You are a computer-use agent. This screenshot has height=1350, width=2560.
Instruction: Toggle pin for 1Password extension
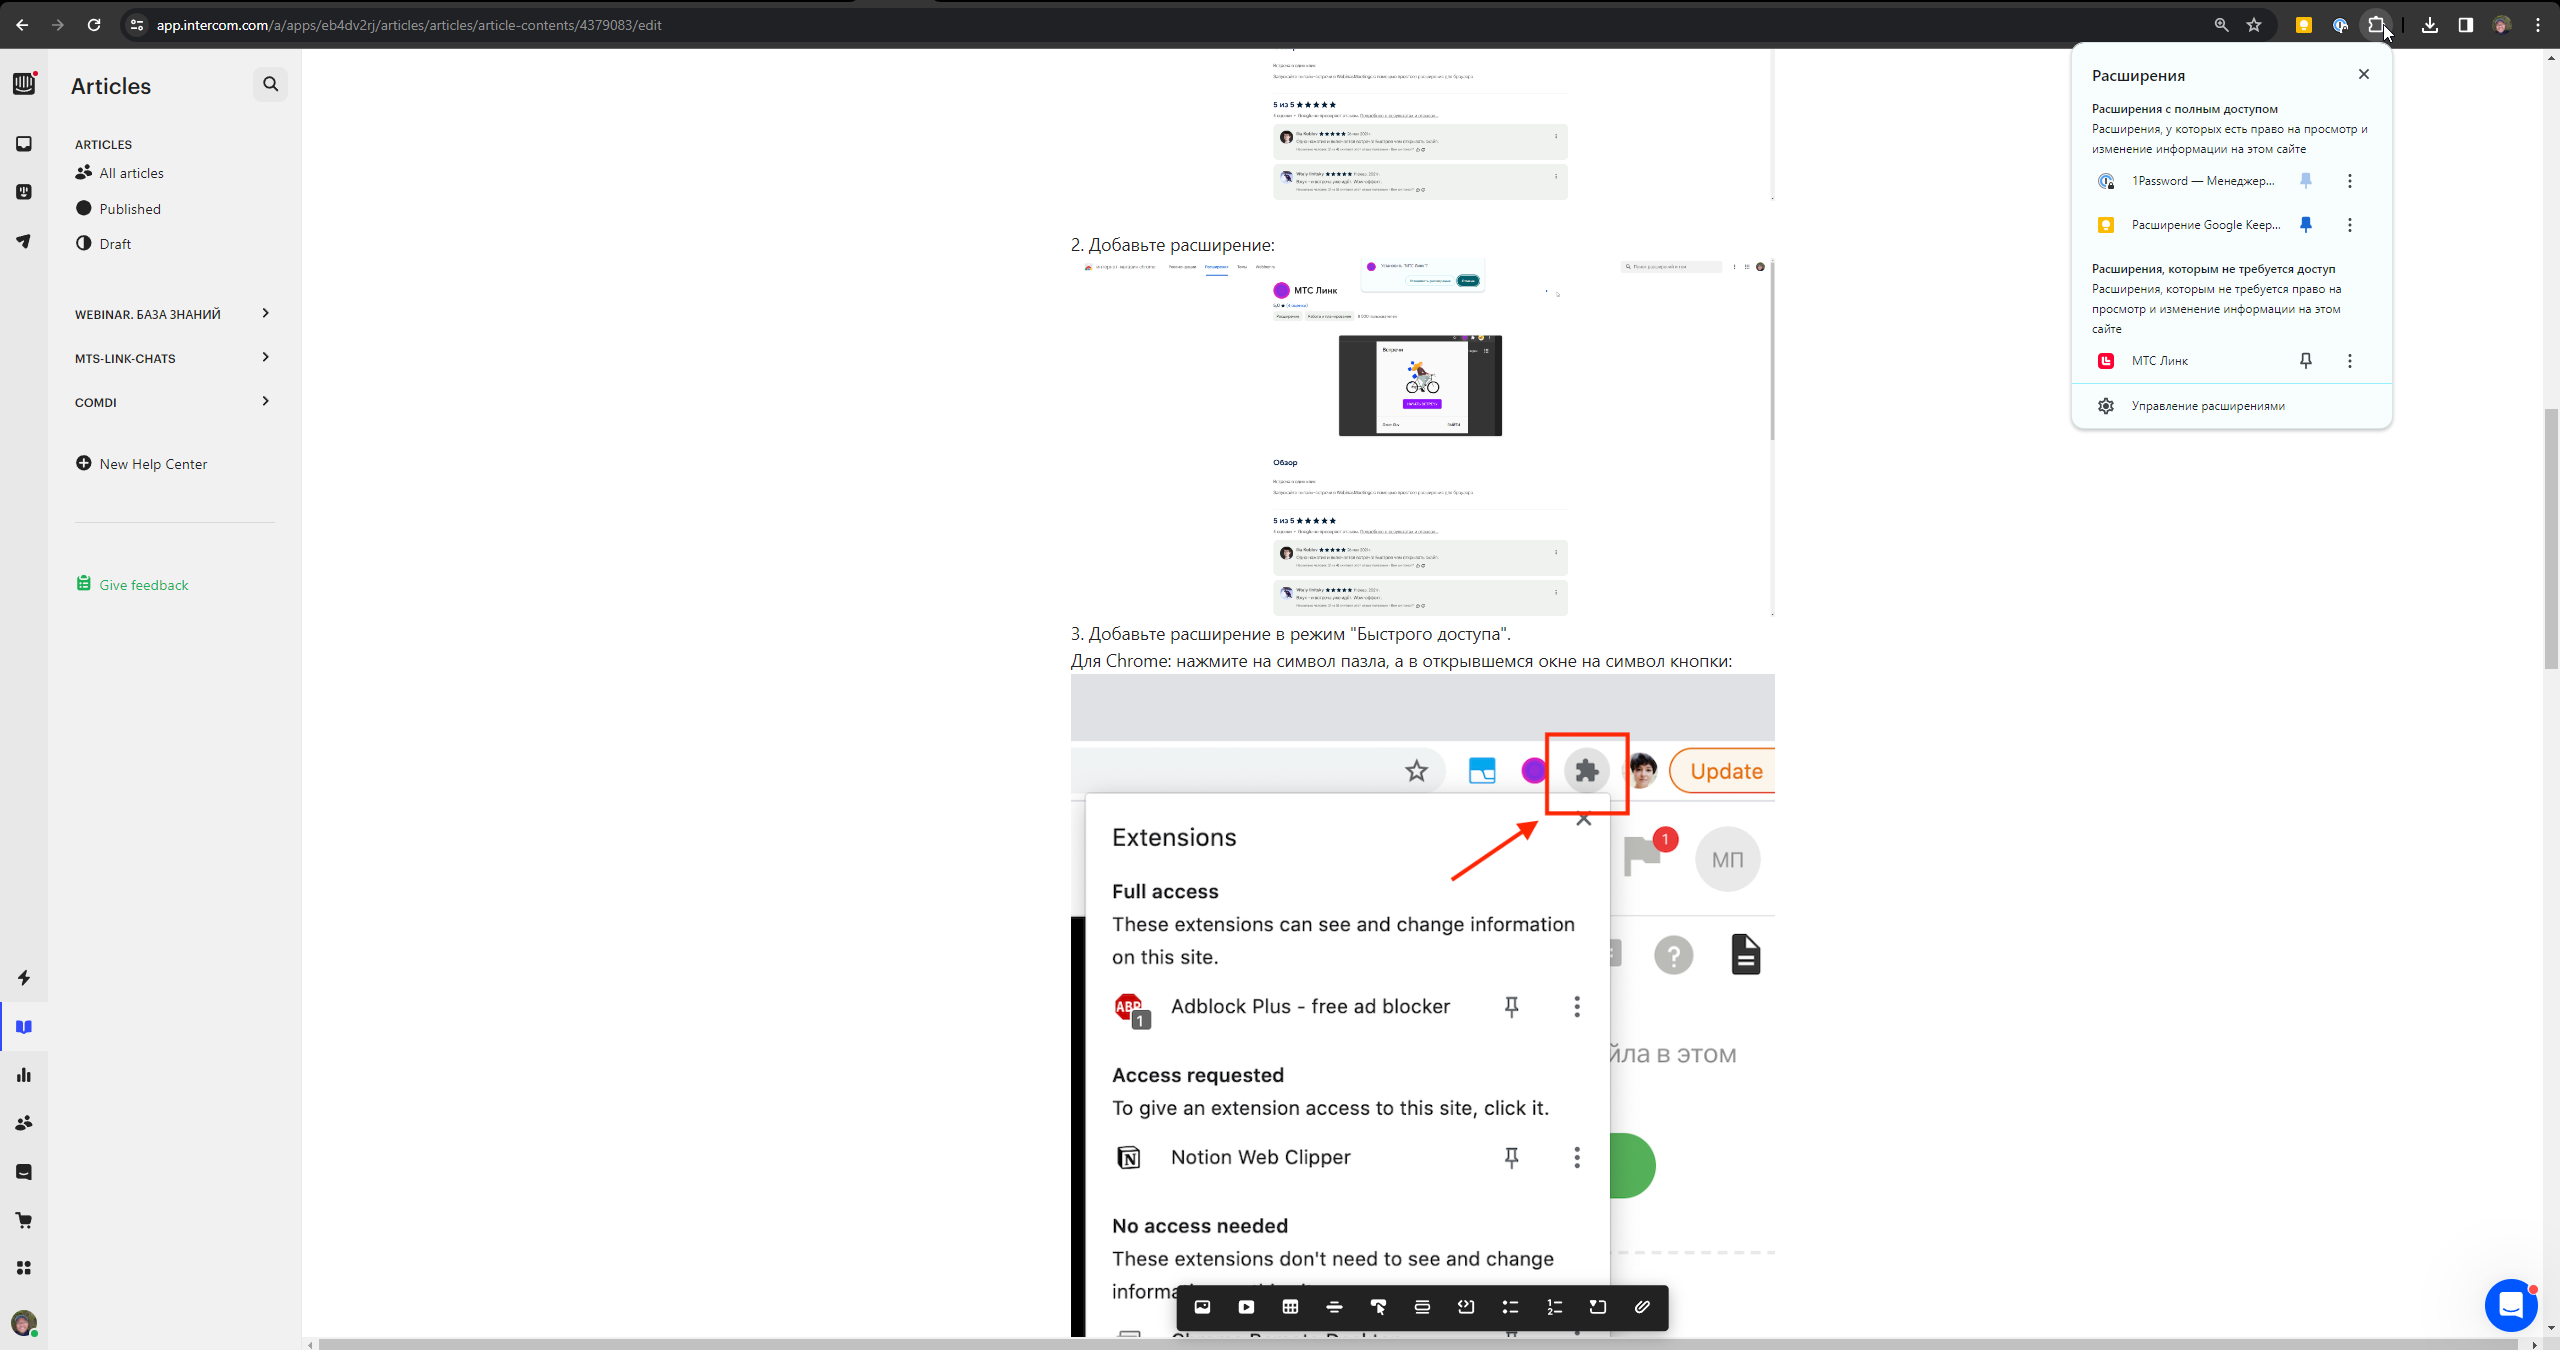pos(2306,181)
